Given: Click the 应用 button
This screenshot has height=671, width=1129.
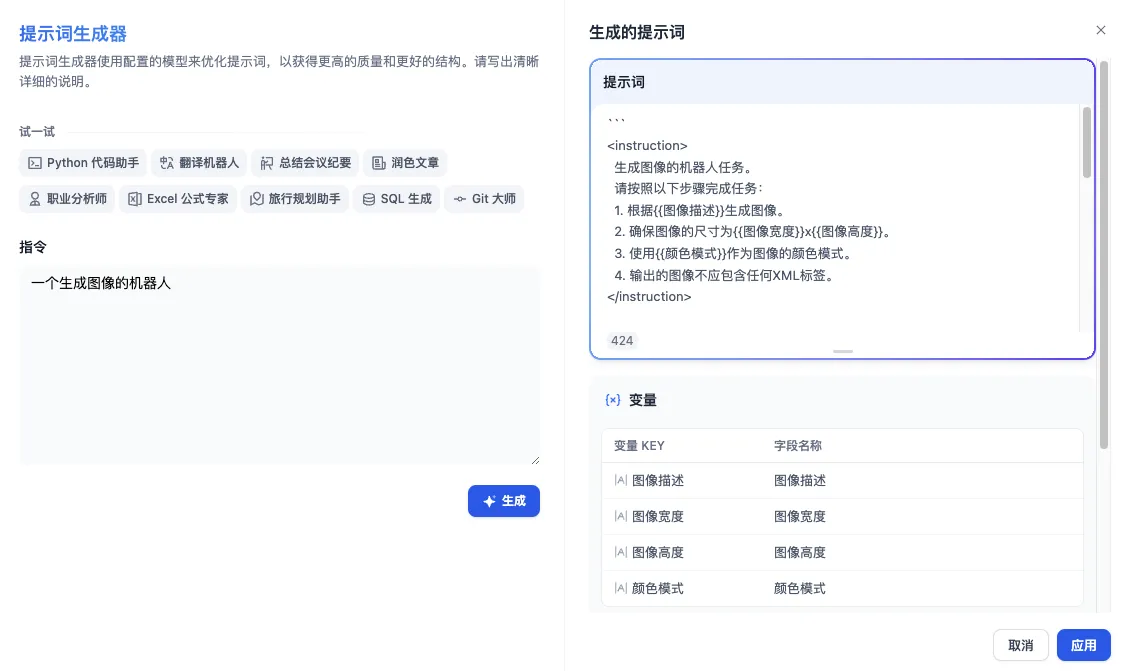Looking at the screenshot, I should pos(1083,645).
